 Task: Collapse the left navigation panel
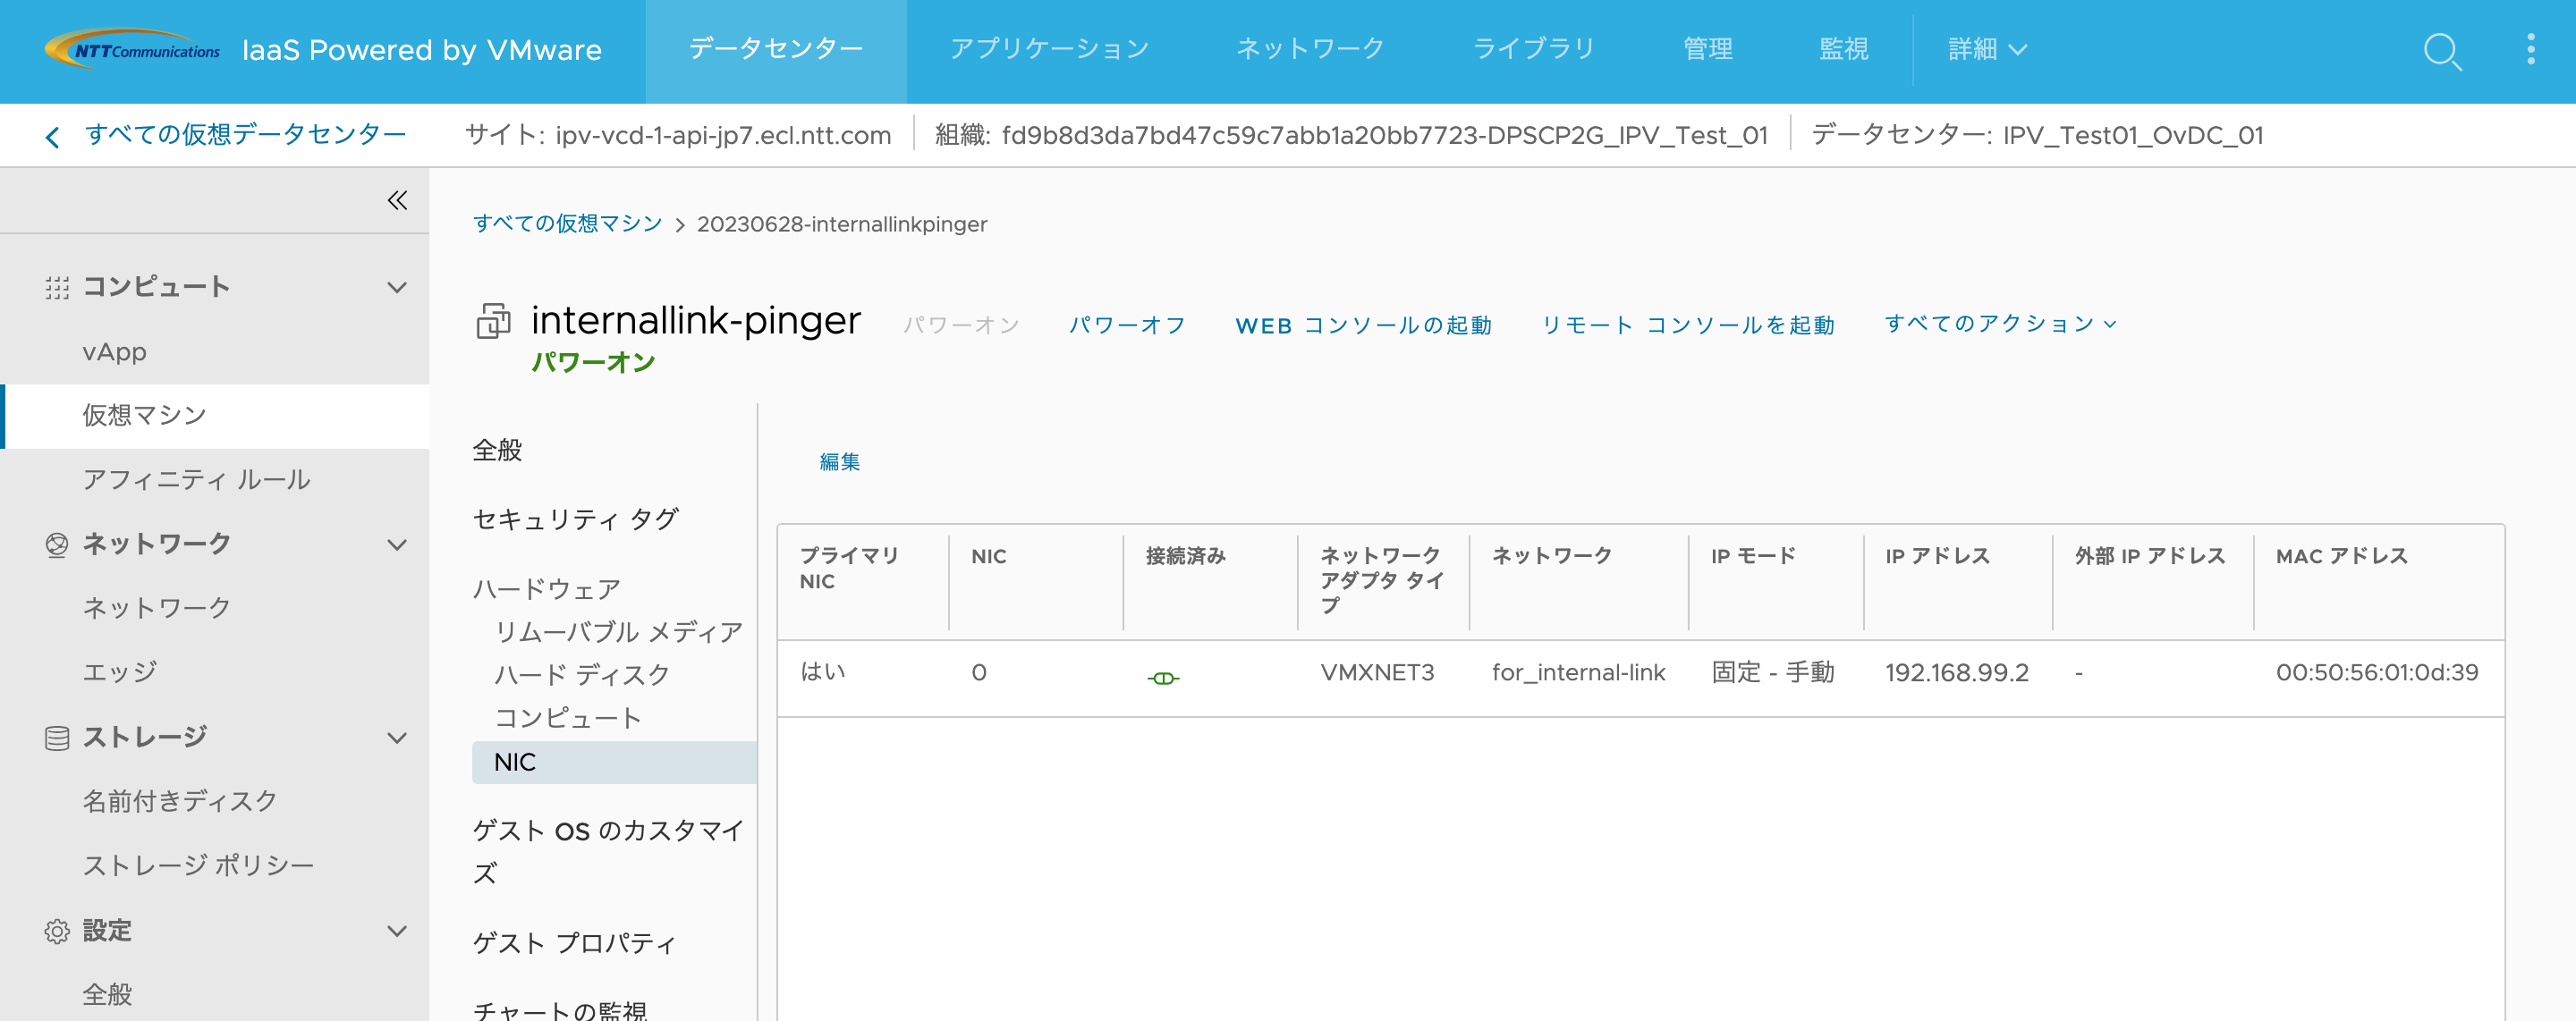click(396, 200)
